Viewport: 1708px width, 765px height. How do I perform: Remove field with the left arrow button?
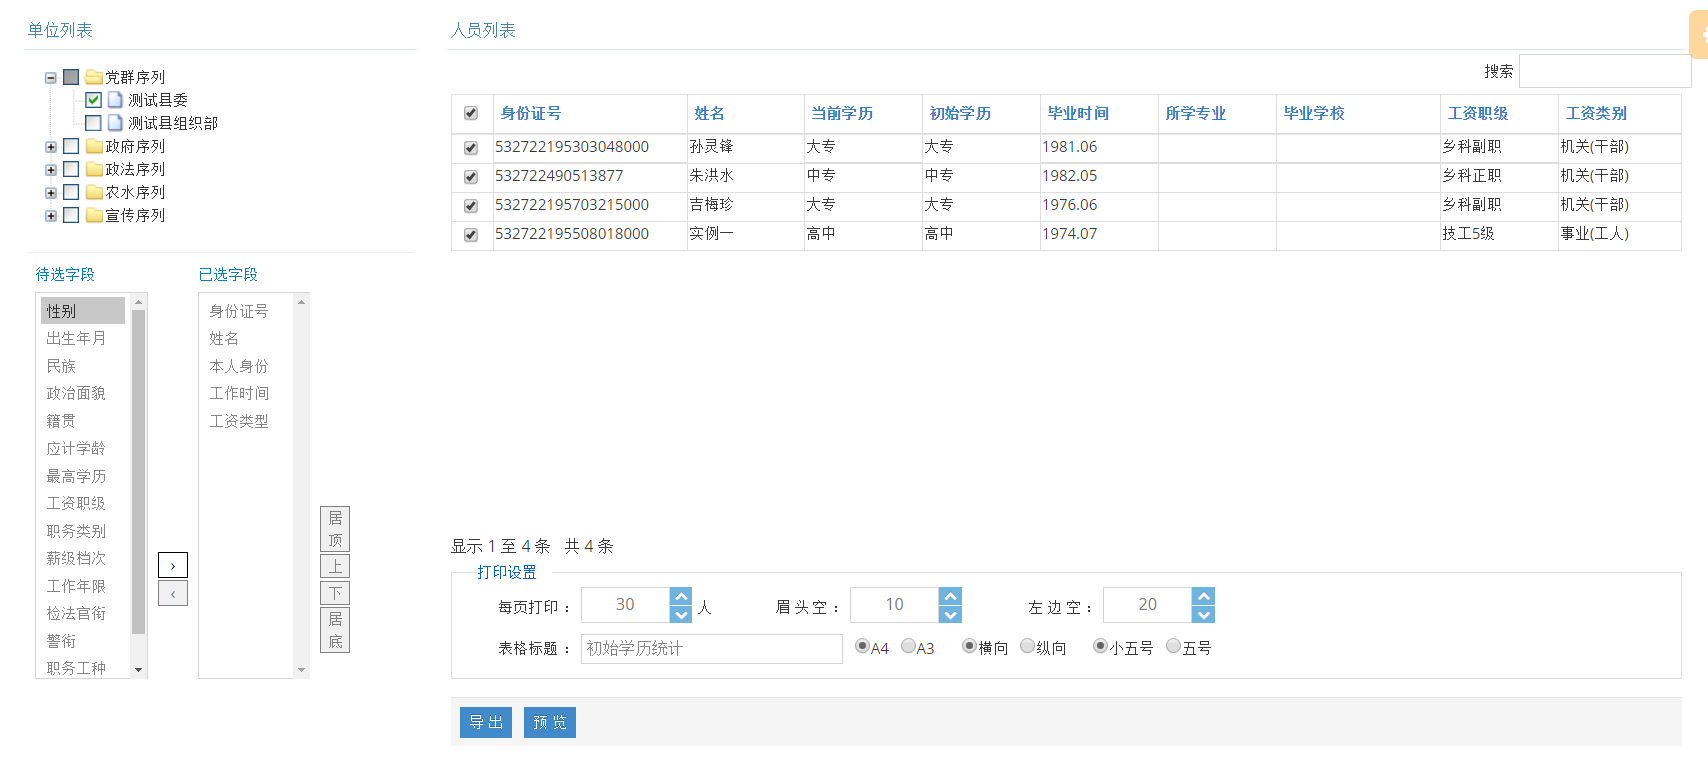173,594
